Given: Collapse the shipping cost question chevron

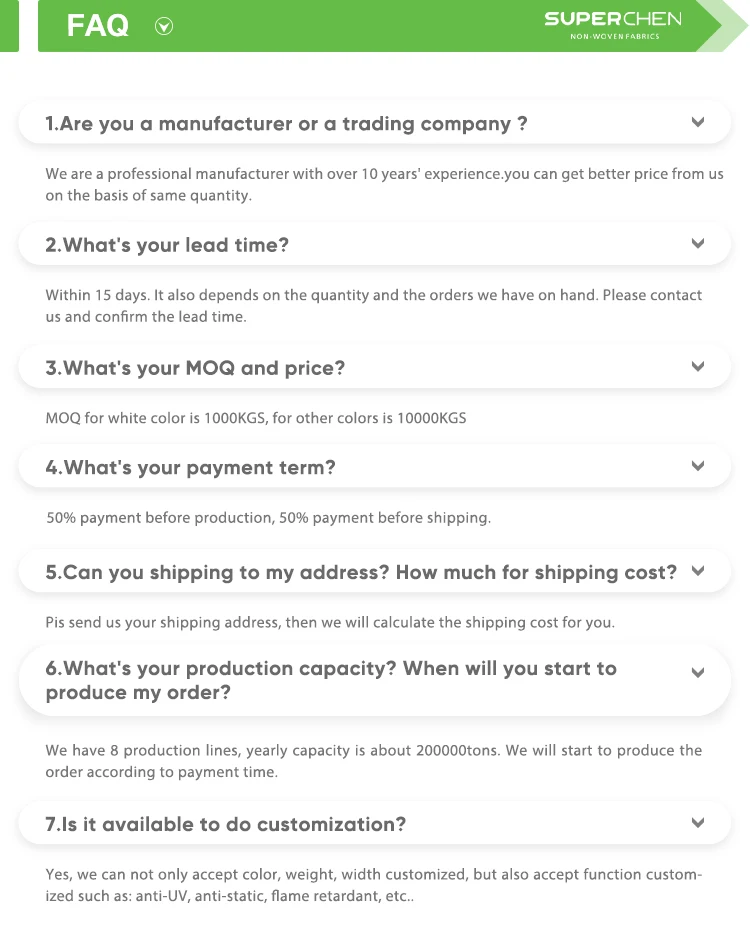Looking at the screenshot, I should coord(698,571).
